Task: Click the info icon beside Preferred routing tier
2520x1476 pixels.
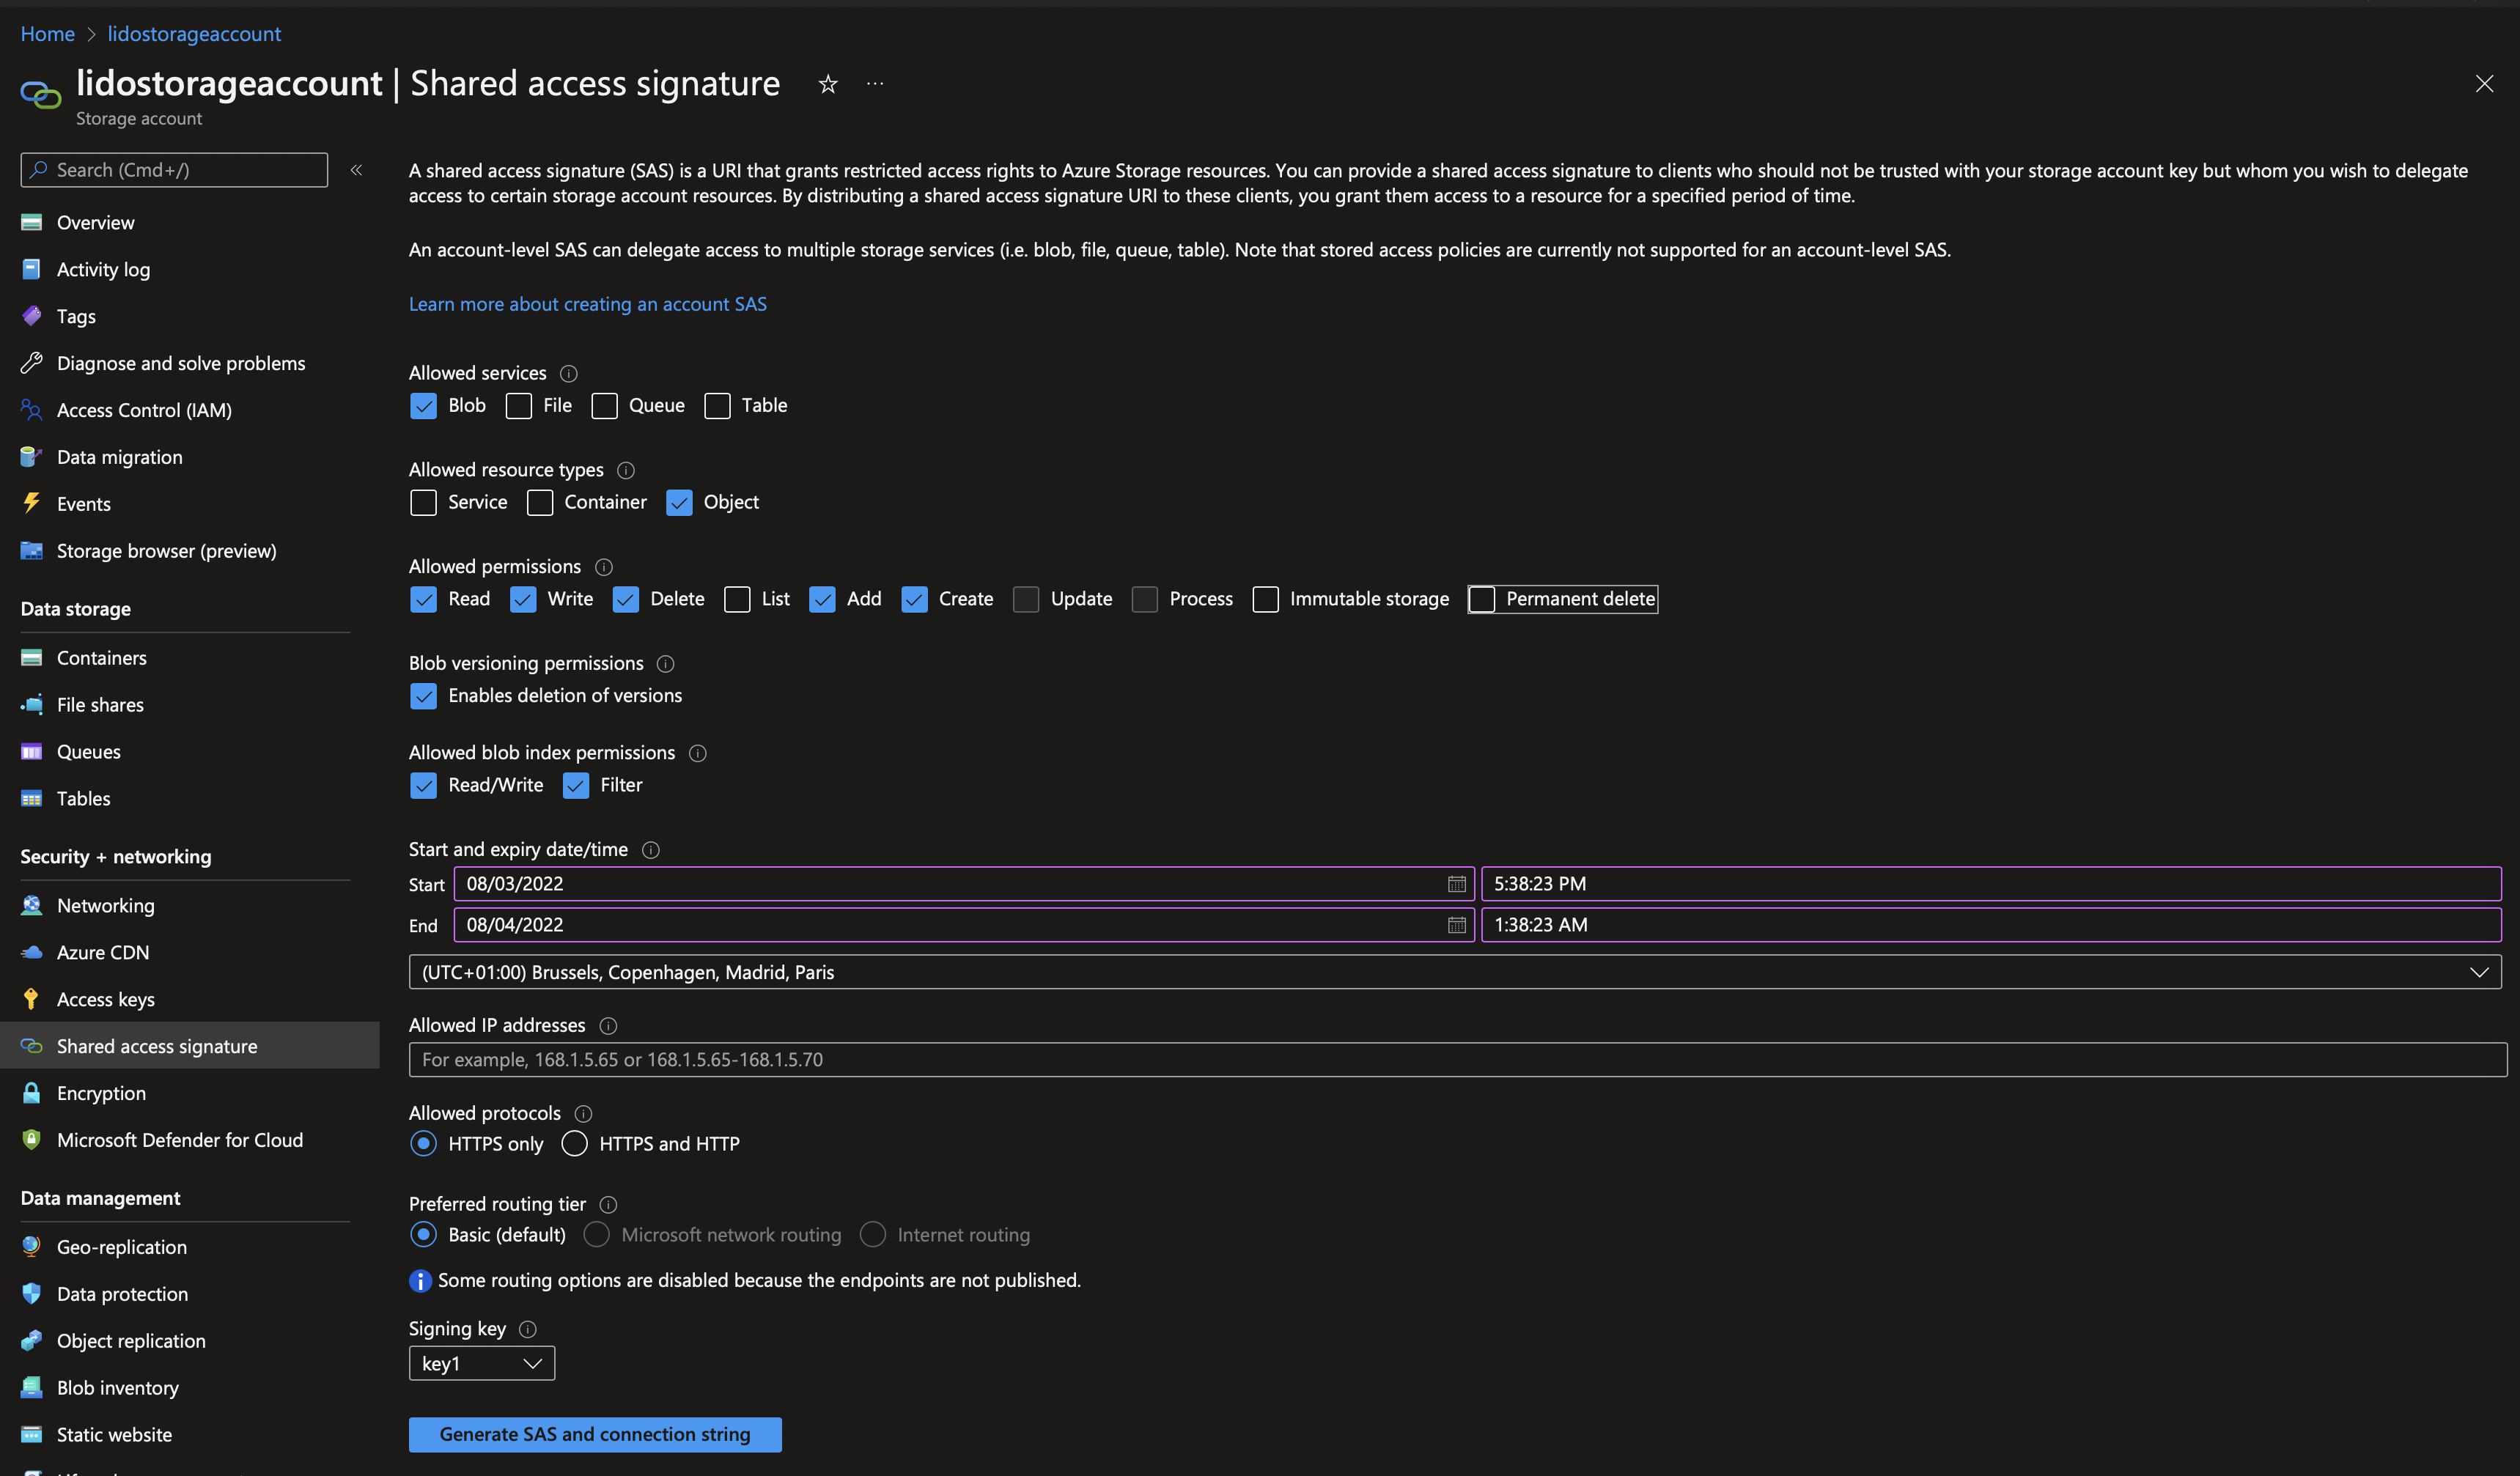Action: tap(608, 1206)
